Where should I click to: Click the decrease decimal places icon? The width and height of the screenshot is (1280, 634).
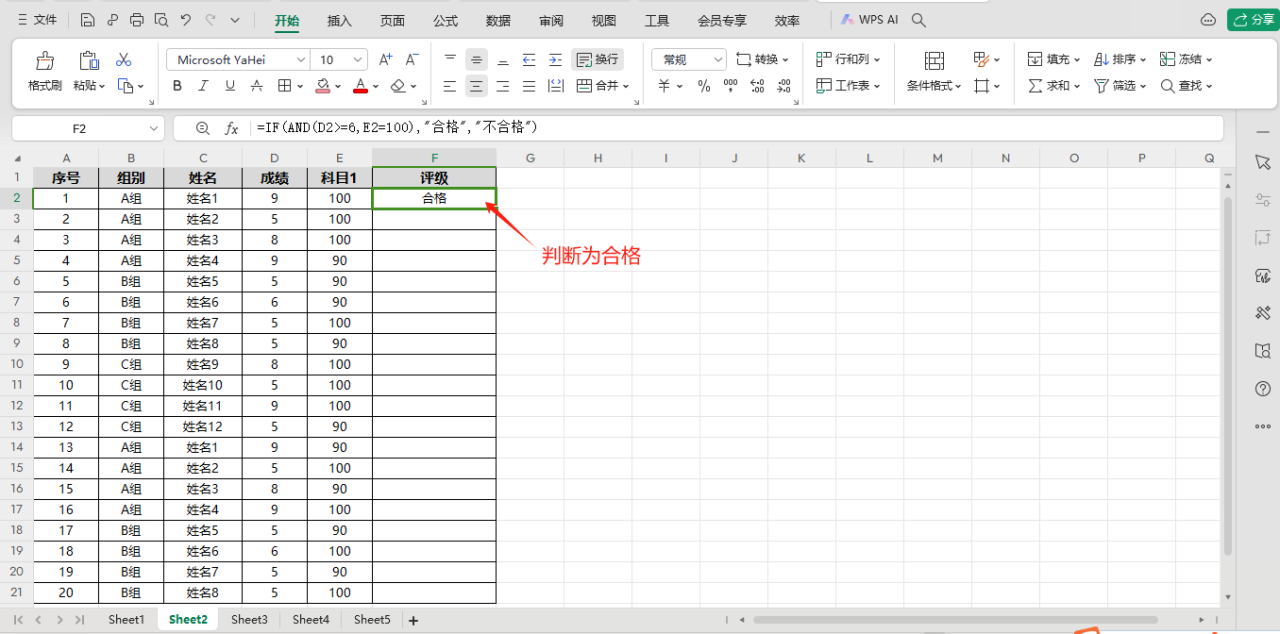coord(783,86)
